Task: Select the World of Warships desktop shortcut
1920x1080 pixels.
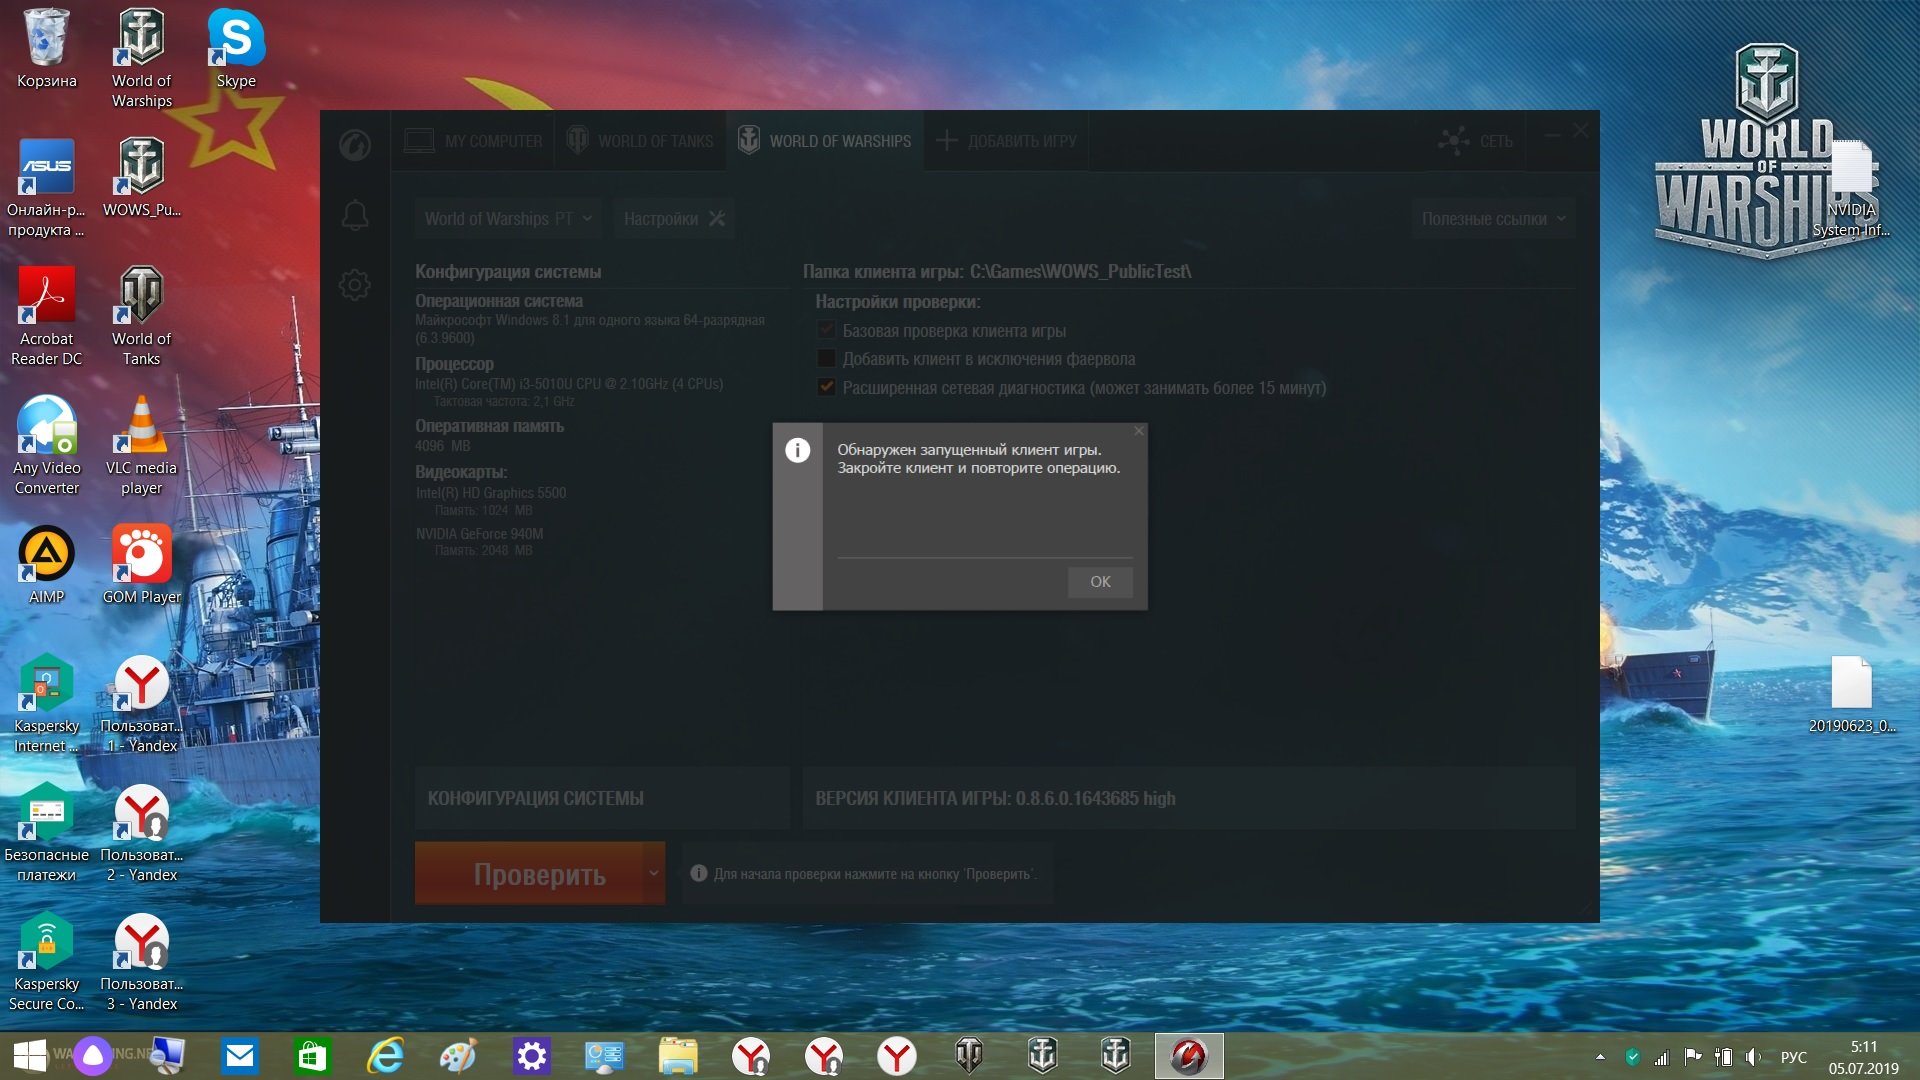Action: 141,58
